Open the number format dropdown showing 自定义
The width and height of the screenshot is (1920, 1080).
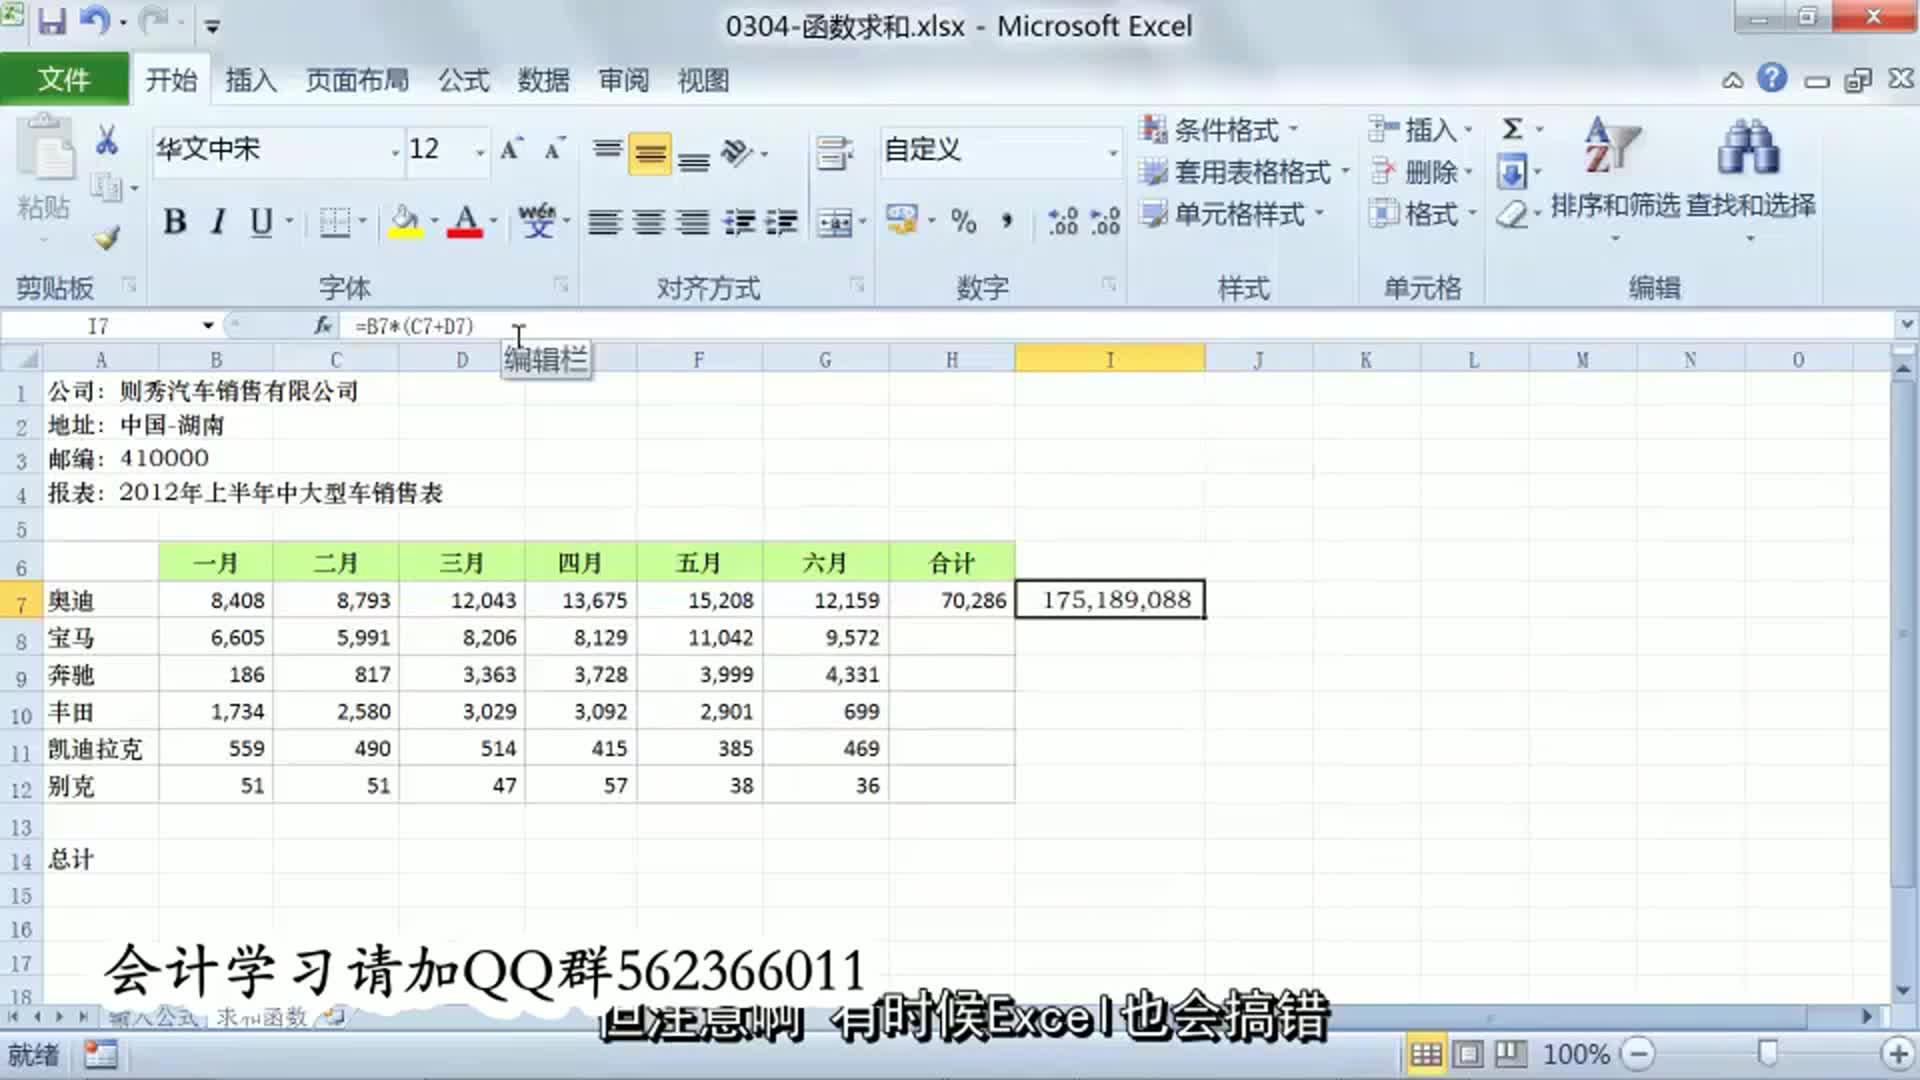pyautogui.click(x=998, y=152)
